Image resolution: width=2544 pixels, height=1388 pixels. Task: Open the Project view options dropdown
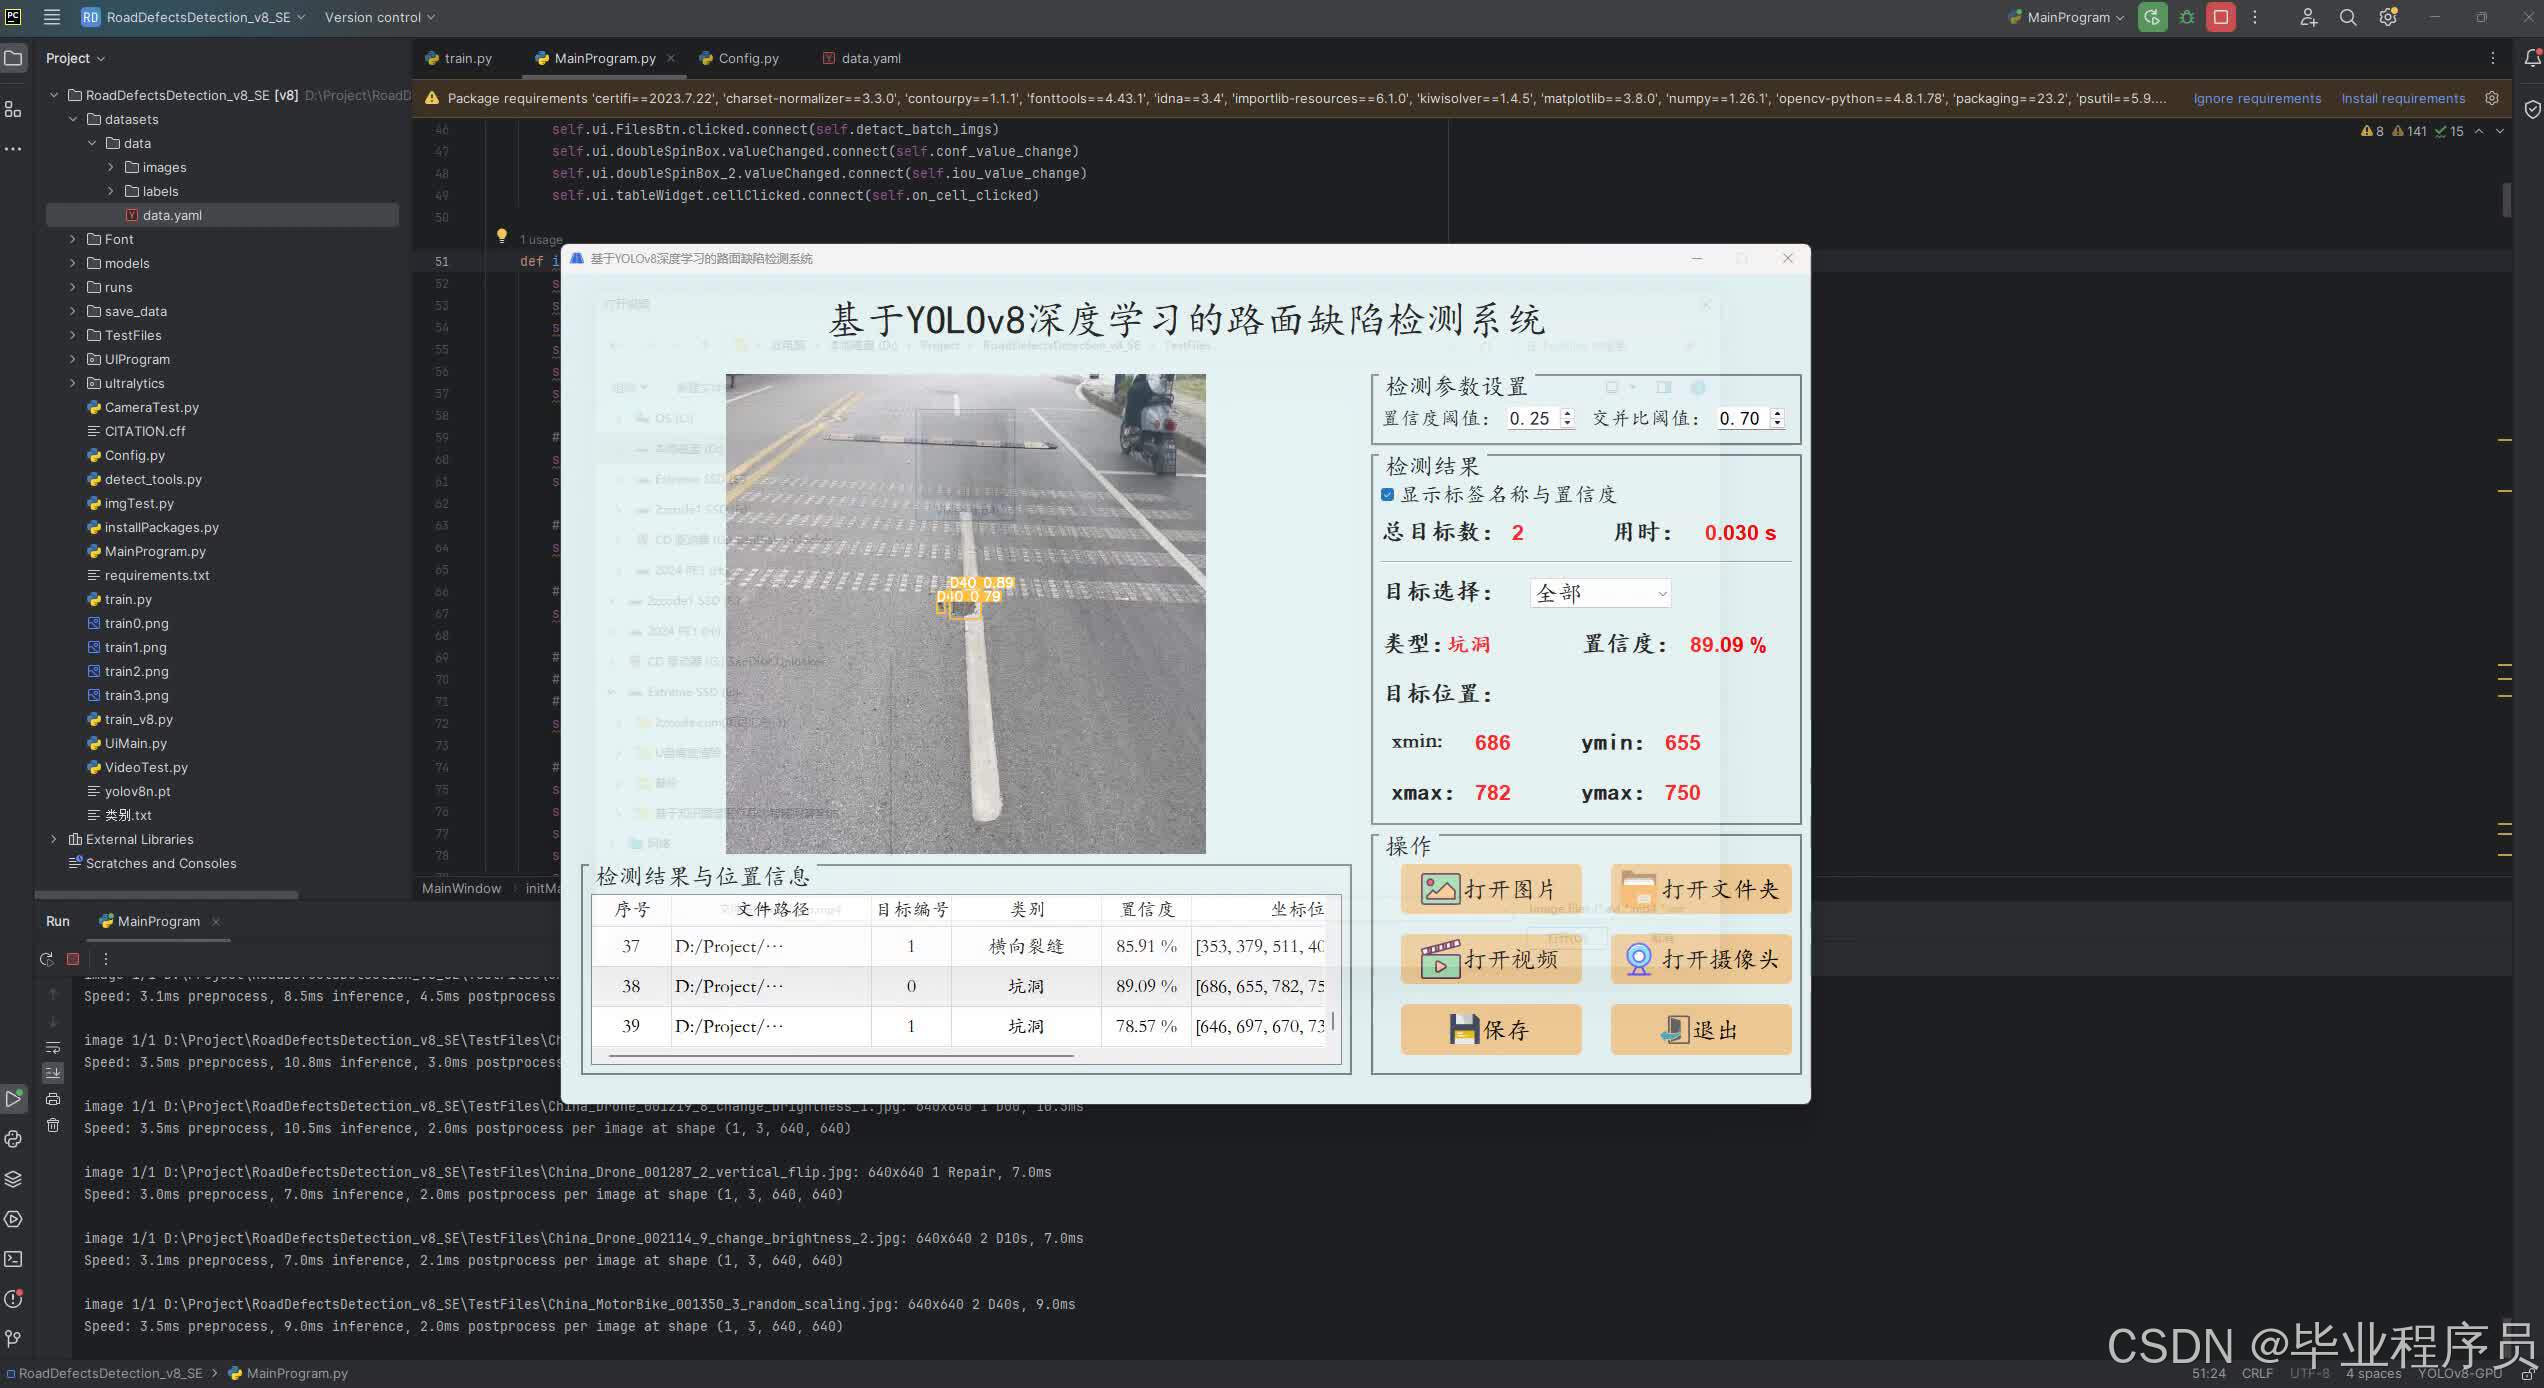pos(75,58)
